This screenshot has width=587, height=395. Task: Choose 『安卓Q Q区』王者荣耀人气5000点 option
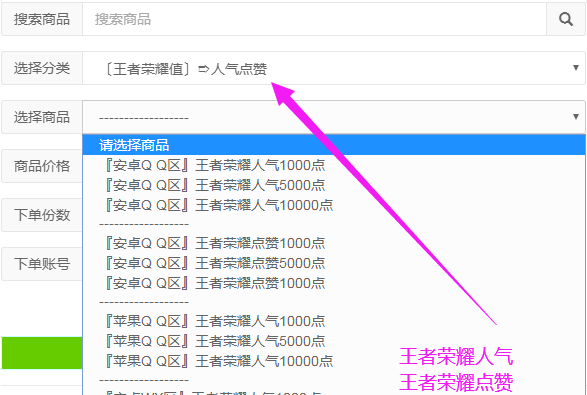coord(334,185)
